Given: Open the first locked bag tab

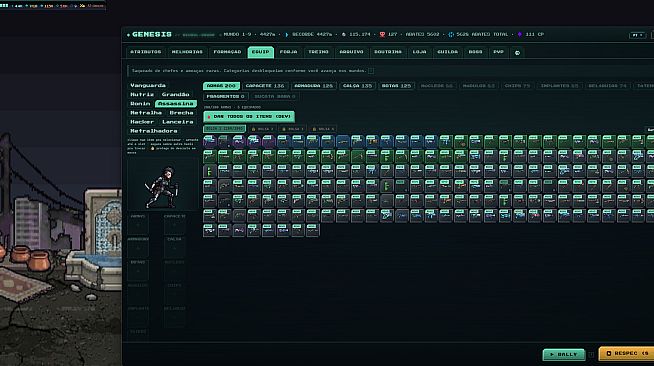Looking at the screenshot, I should click(x=262, y=129).
